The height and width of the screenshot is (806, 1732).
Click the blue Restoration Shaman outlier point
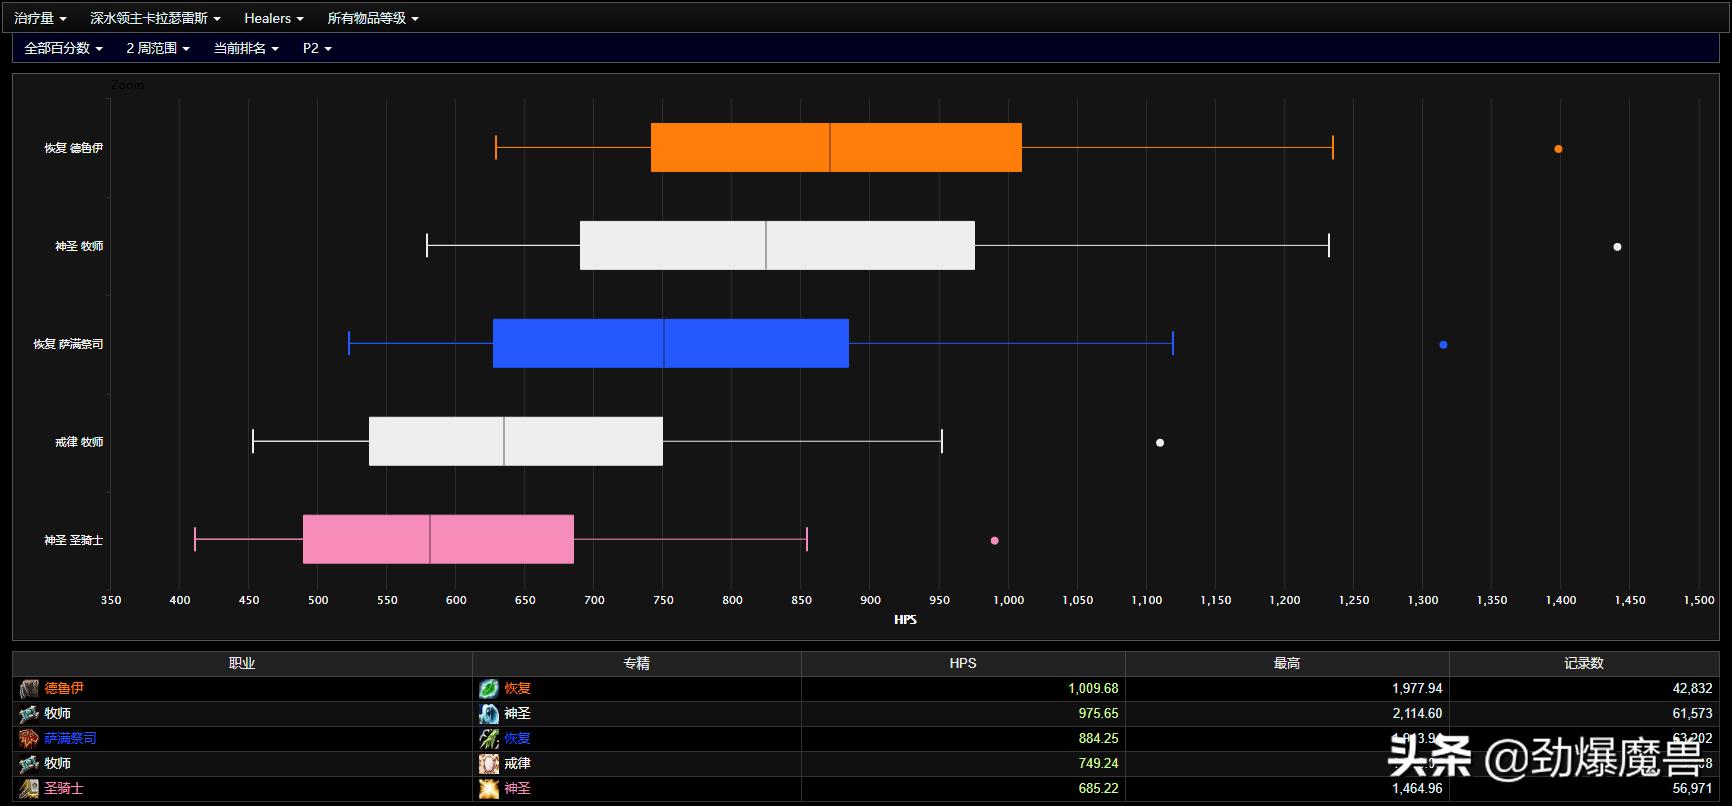click(1443, 345)
